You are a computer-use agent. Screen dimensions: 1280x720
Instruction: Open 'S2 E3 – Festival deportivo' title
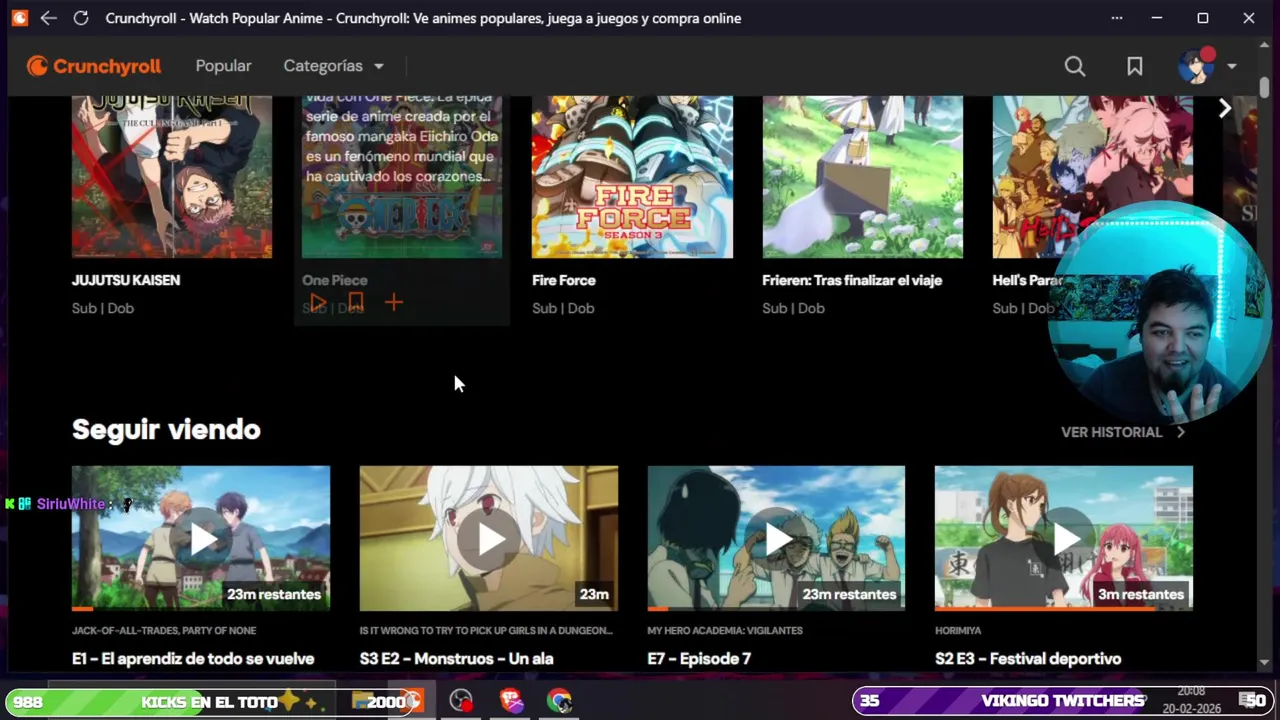(1028, 658)
